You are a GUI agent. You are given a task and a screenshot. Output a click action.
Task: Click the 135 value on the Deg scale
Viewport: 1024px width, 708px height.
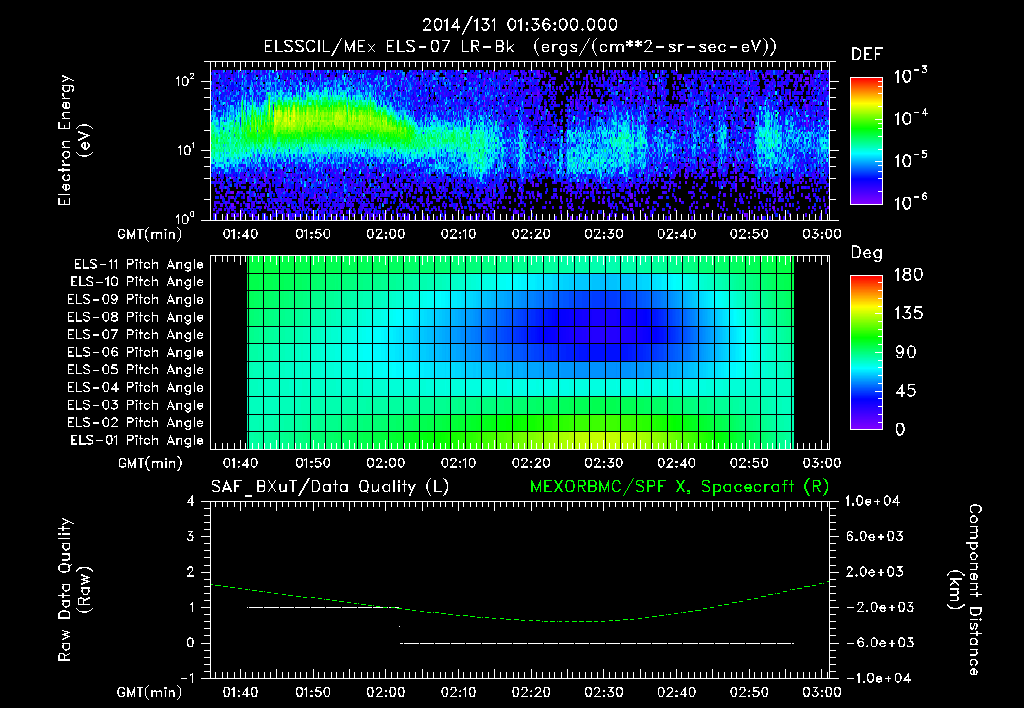point(909,314)
